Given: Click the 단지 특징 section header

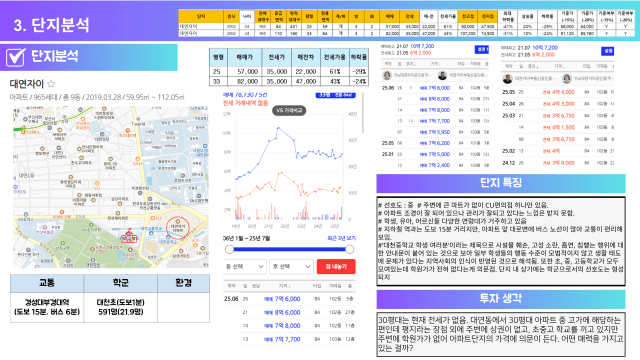Looking at the screenshot, I should coord(501,183).
